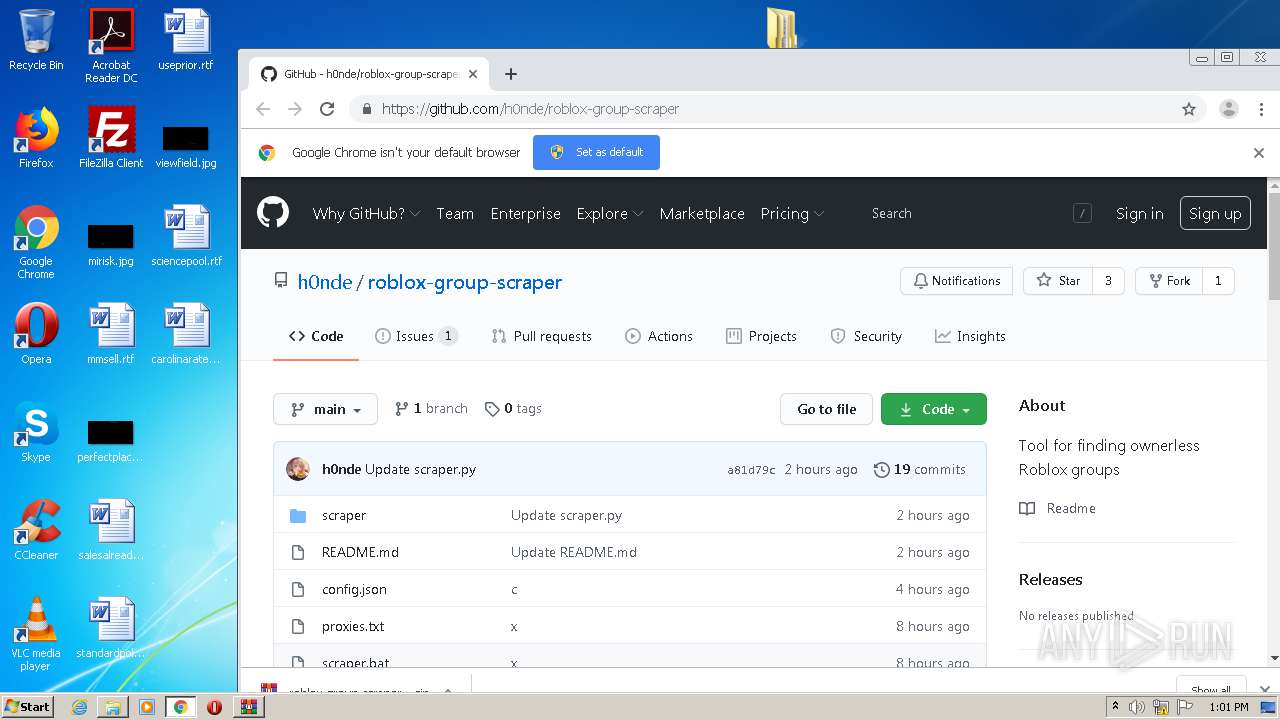Switch to Pull requests tab

click(x=542, y=336)
